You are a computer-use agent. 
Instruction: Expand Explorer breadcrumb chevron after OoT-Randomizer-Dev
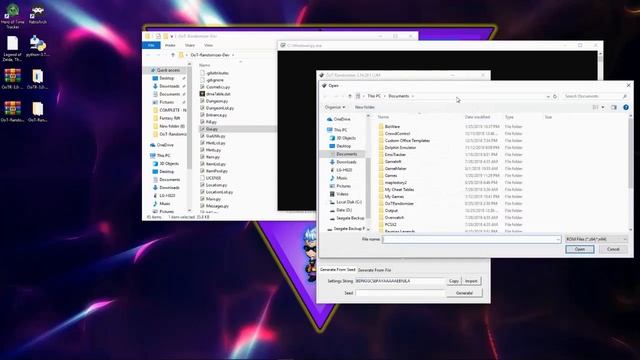(x=233, y=55)
